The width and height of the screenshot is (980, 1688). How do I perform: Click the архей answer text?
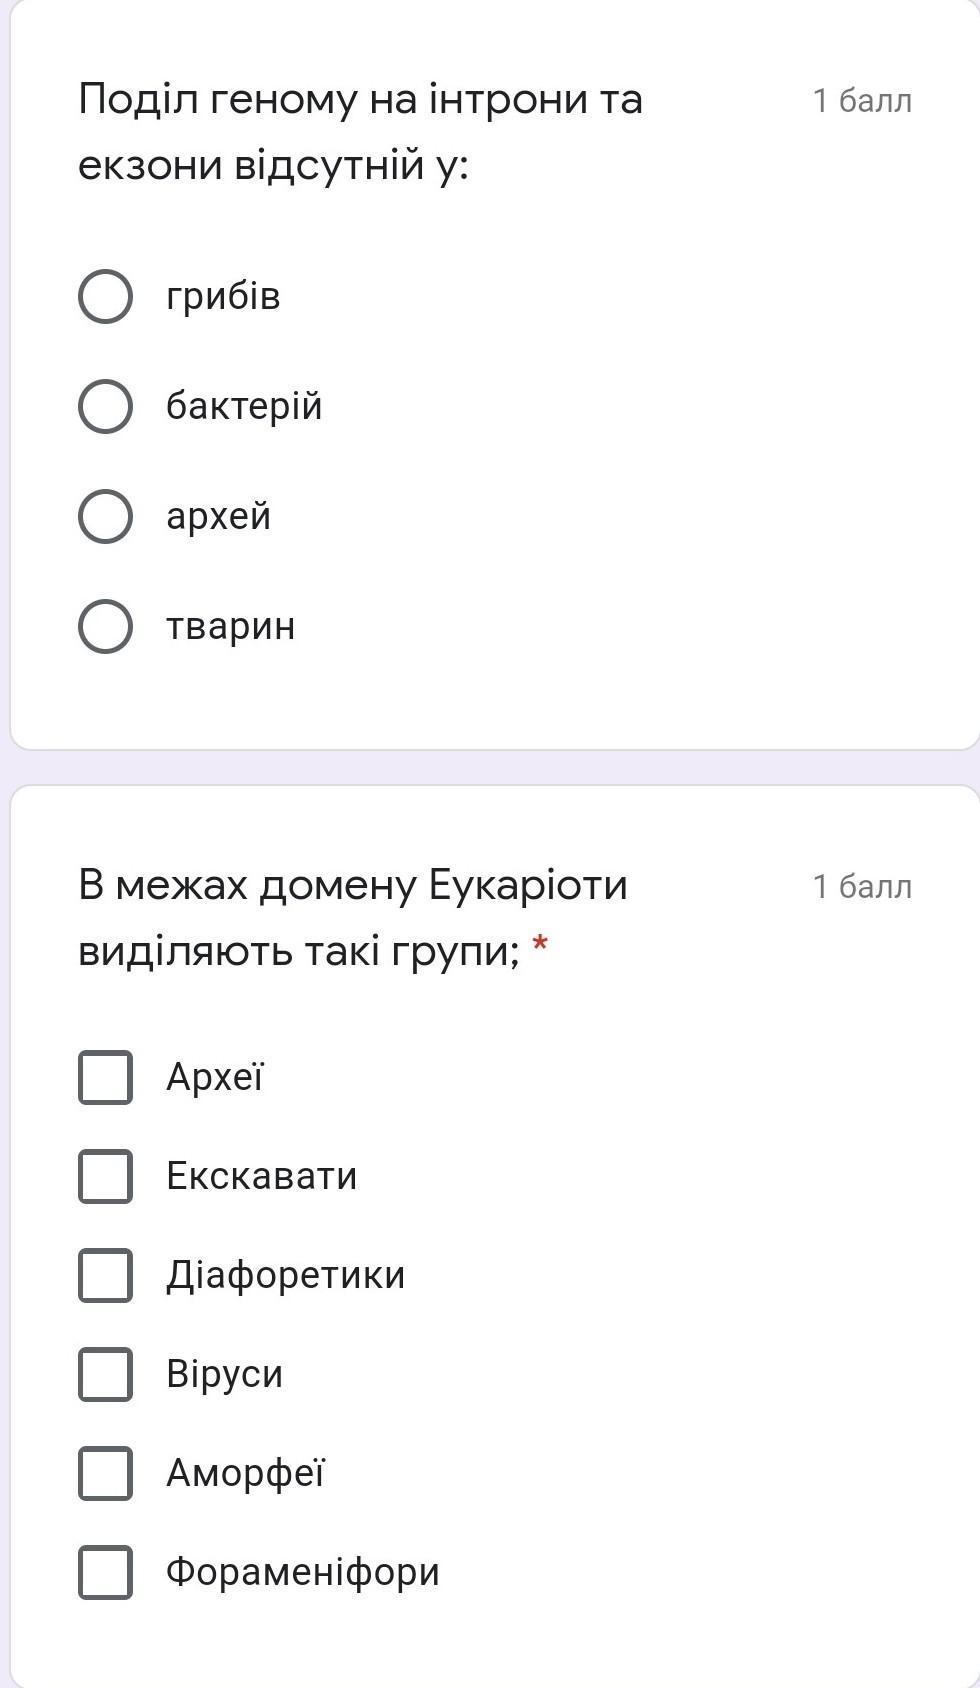(218, 517)
